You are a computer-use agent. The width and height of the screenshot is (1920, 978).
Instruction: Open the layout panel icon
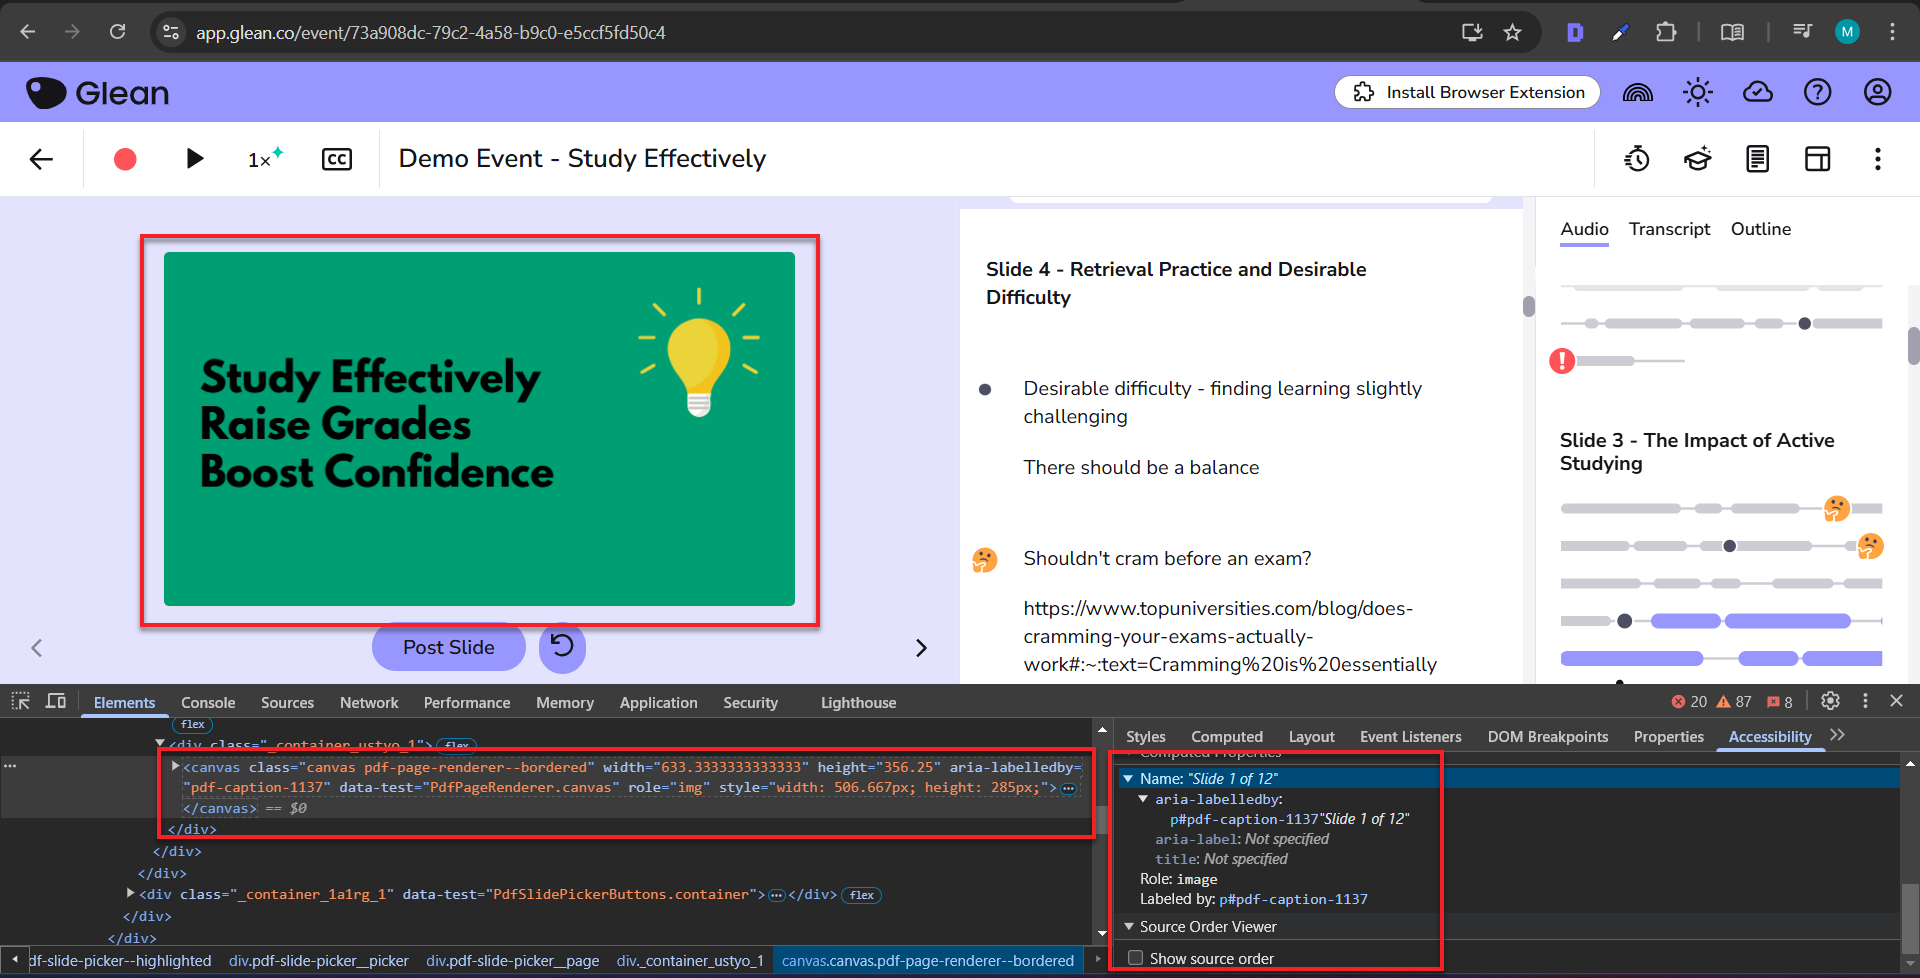click(x=1817, y=159)
